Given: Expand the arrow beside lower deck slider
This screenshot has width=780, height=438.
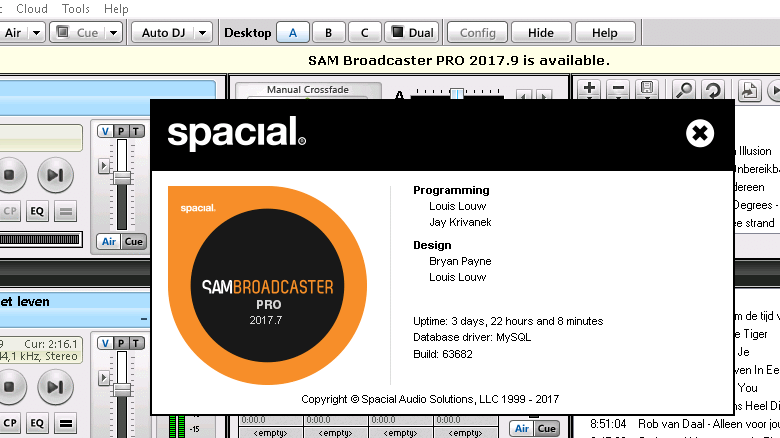Looking at the screenshot, I should [103, 378].
